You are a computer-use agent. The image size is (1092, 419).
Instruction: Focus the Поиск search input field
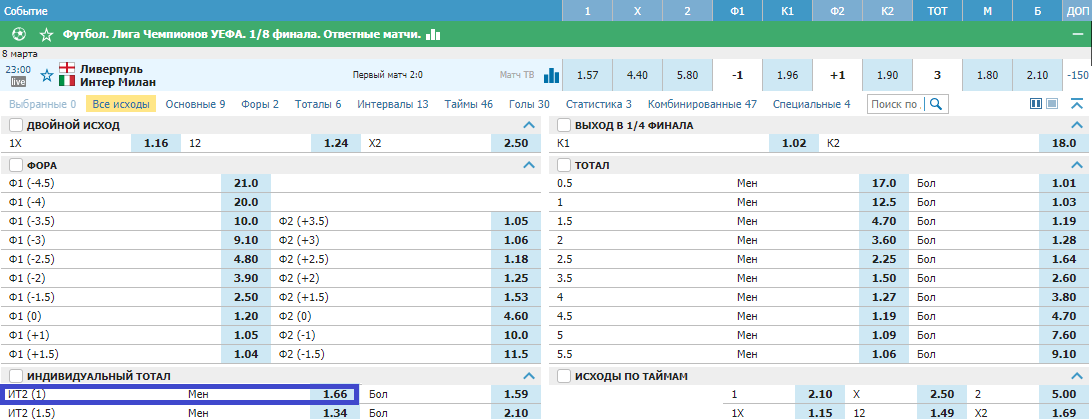point(897,104)
